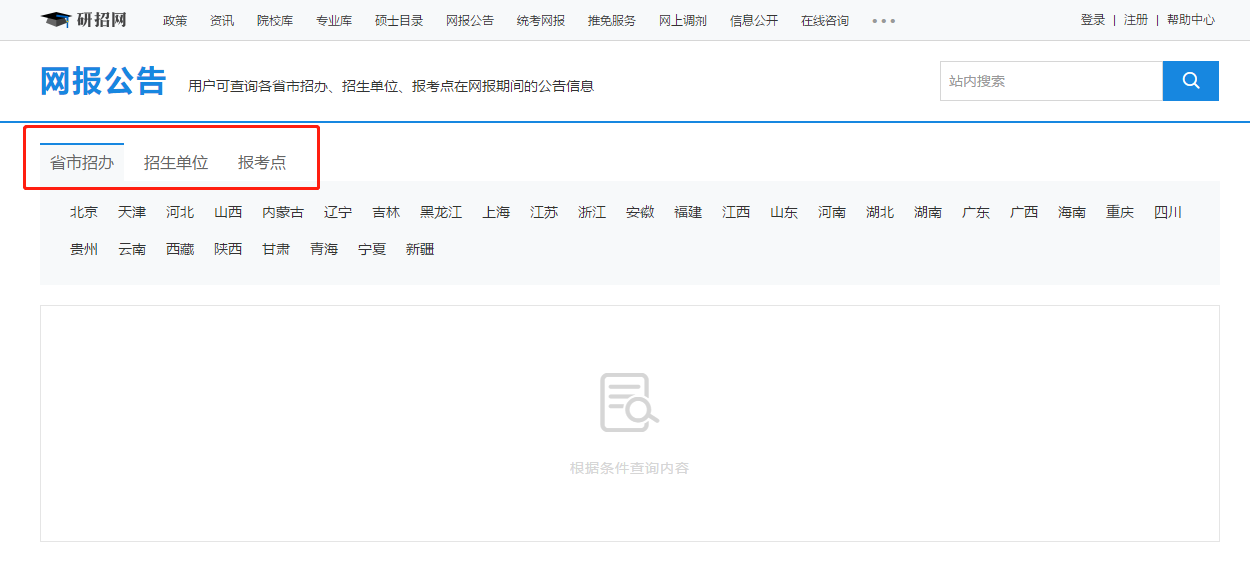This screenshot has width=1250, height=569.
Task: Select the 省市招办 tab
Action: click(82, 163)
